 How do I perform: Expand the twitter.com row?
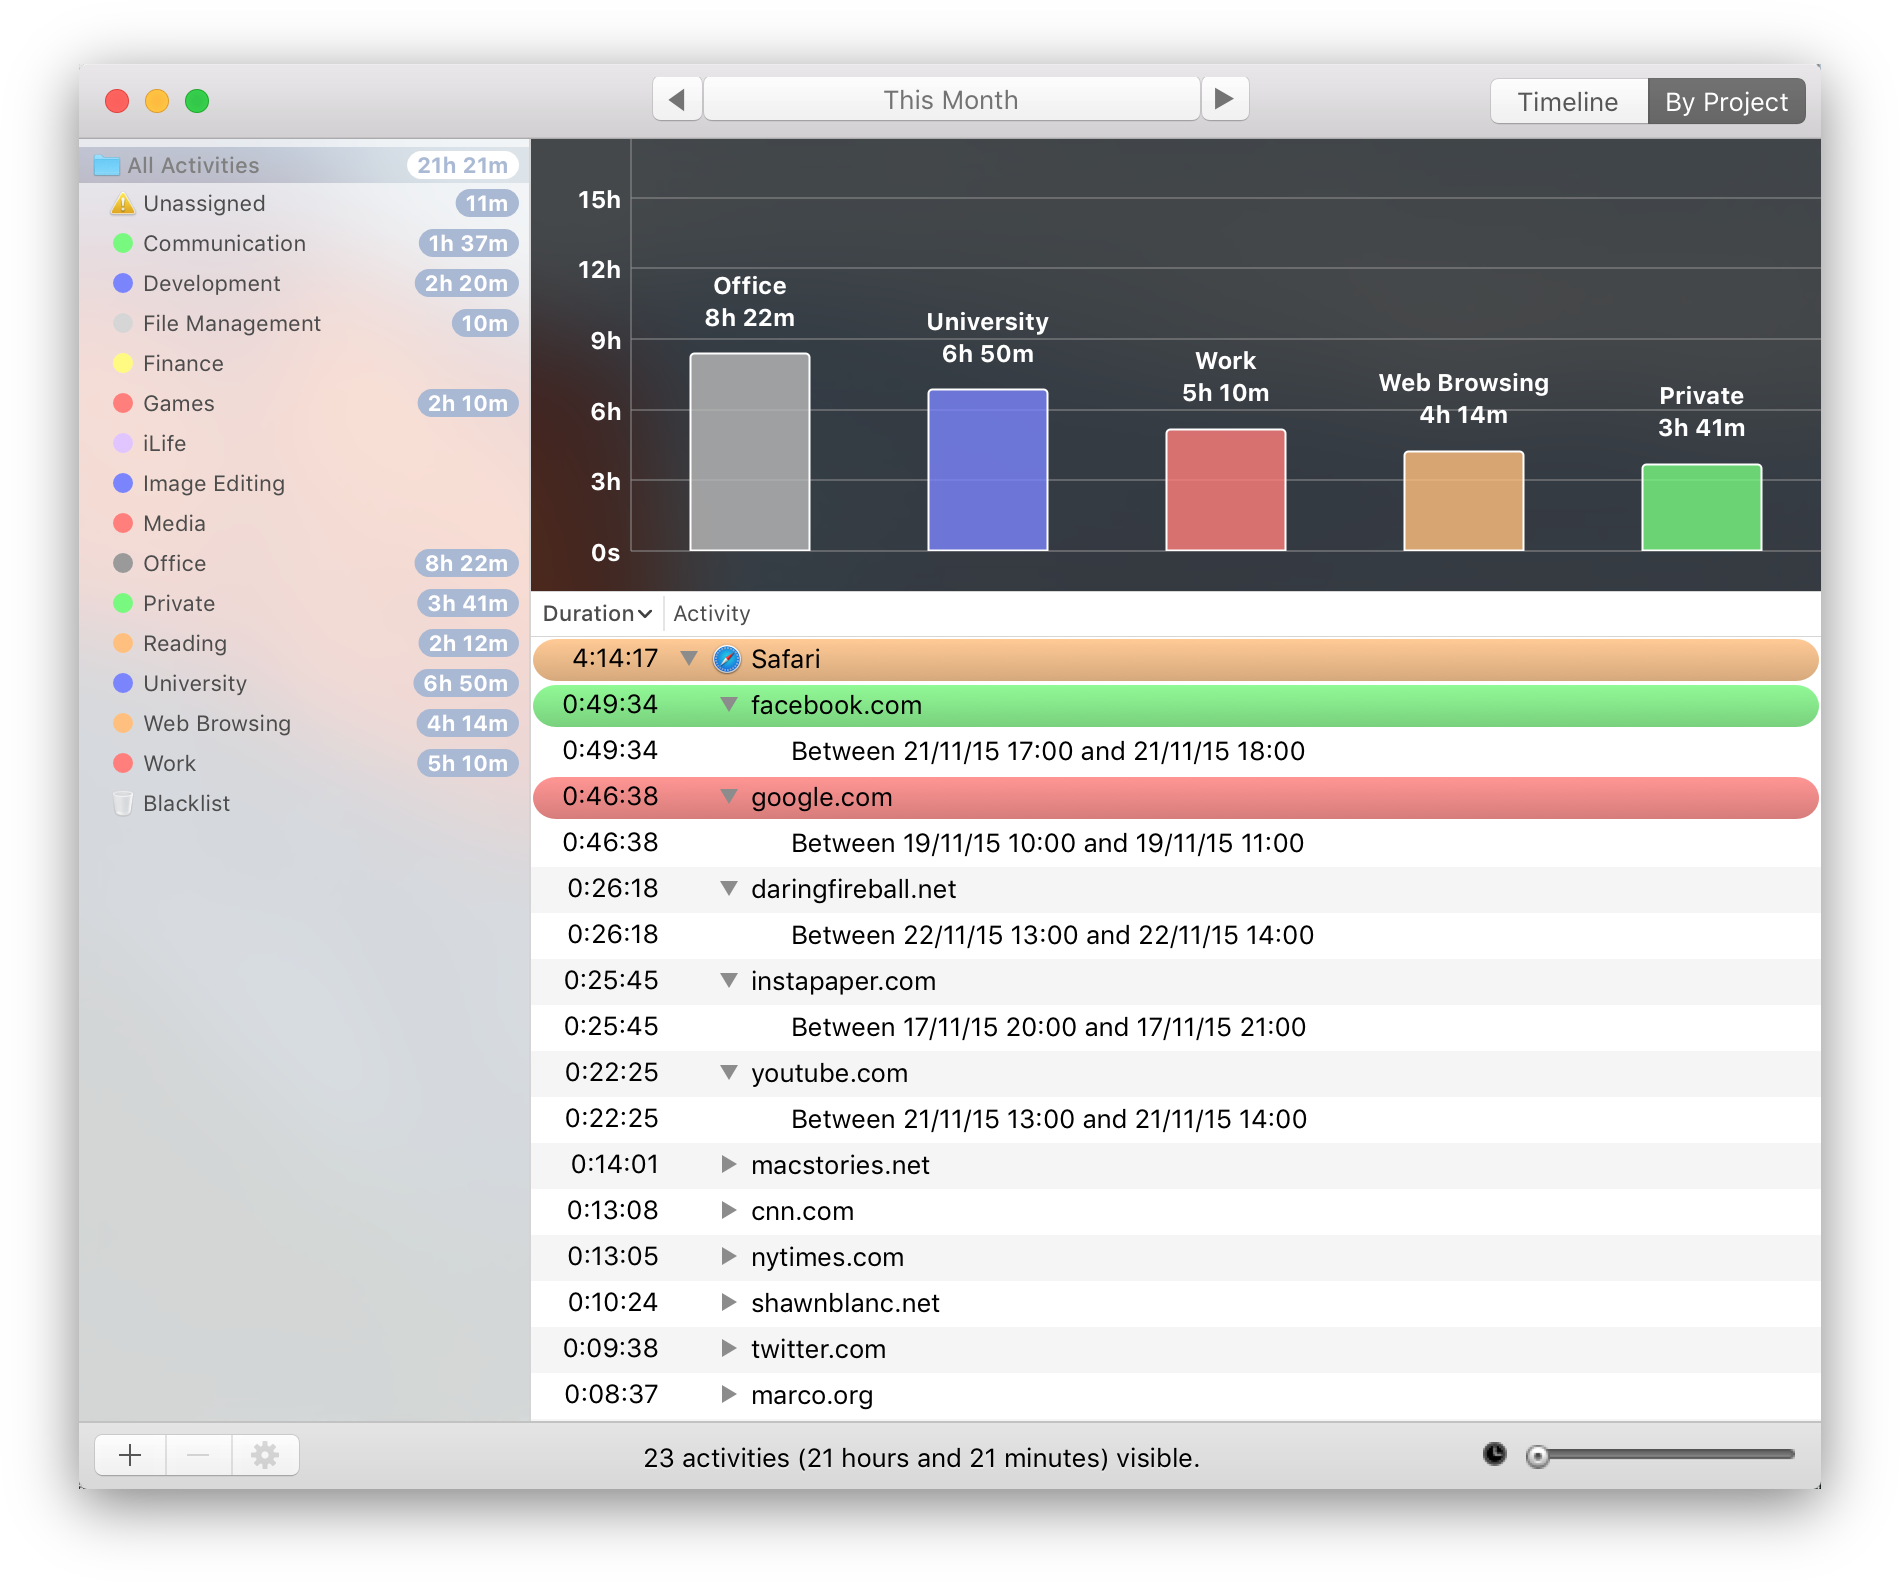click(729, 1349)
